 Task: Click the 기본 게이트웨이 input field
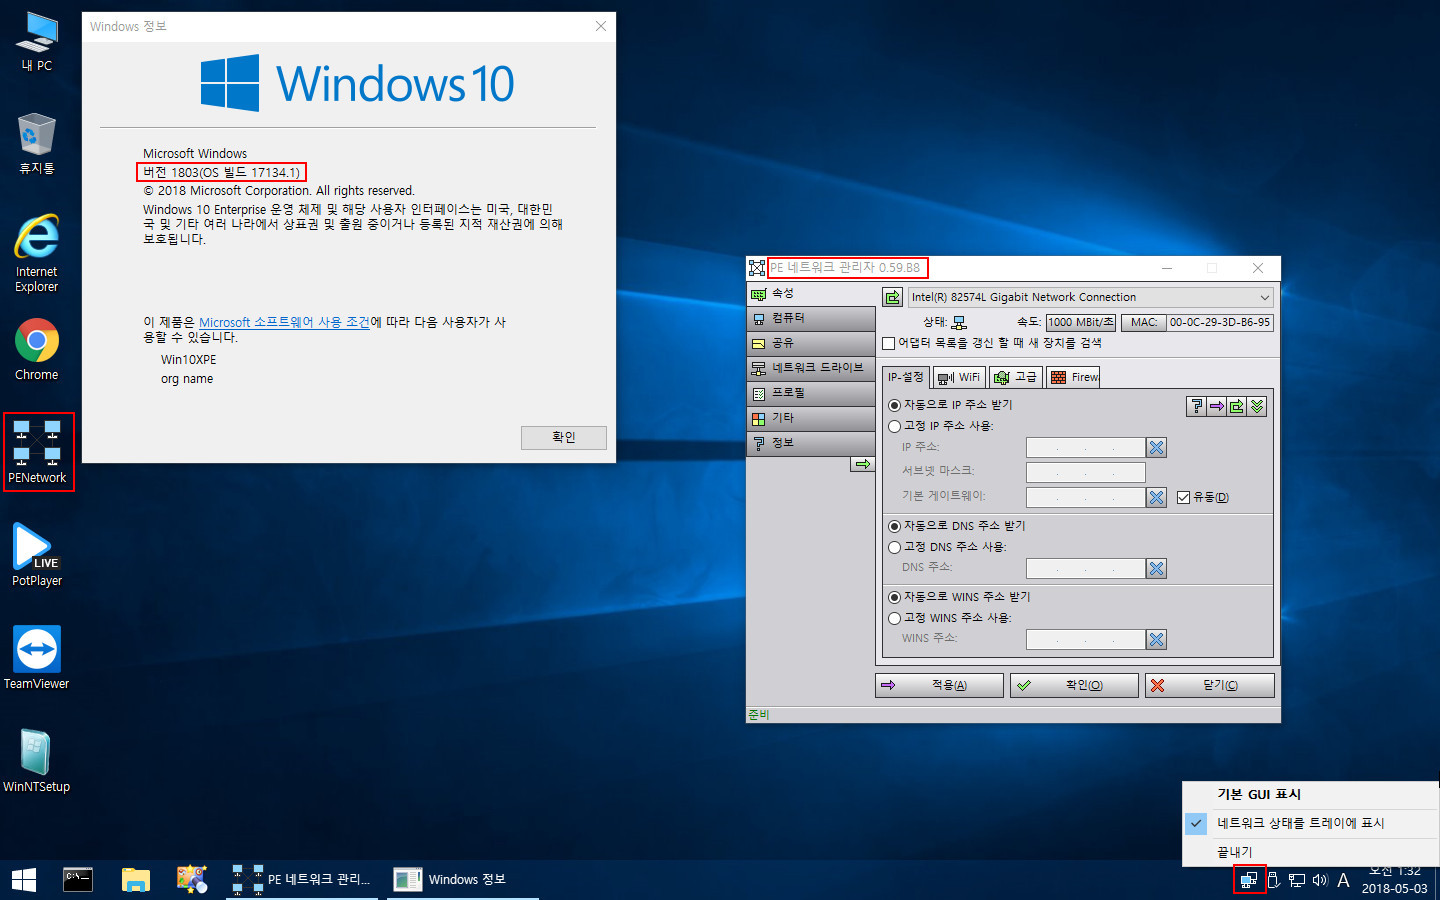1085,497
